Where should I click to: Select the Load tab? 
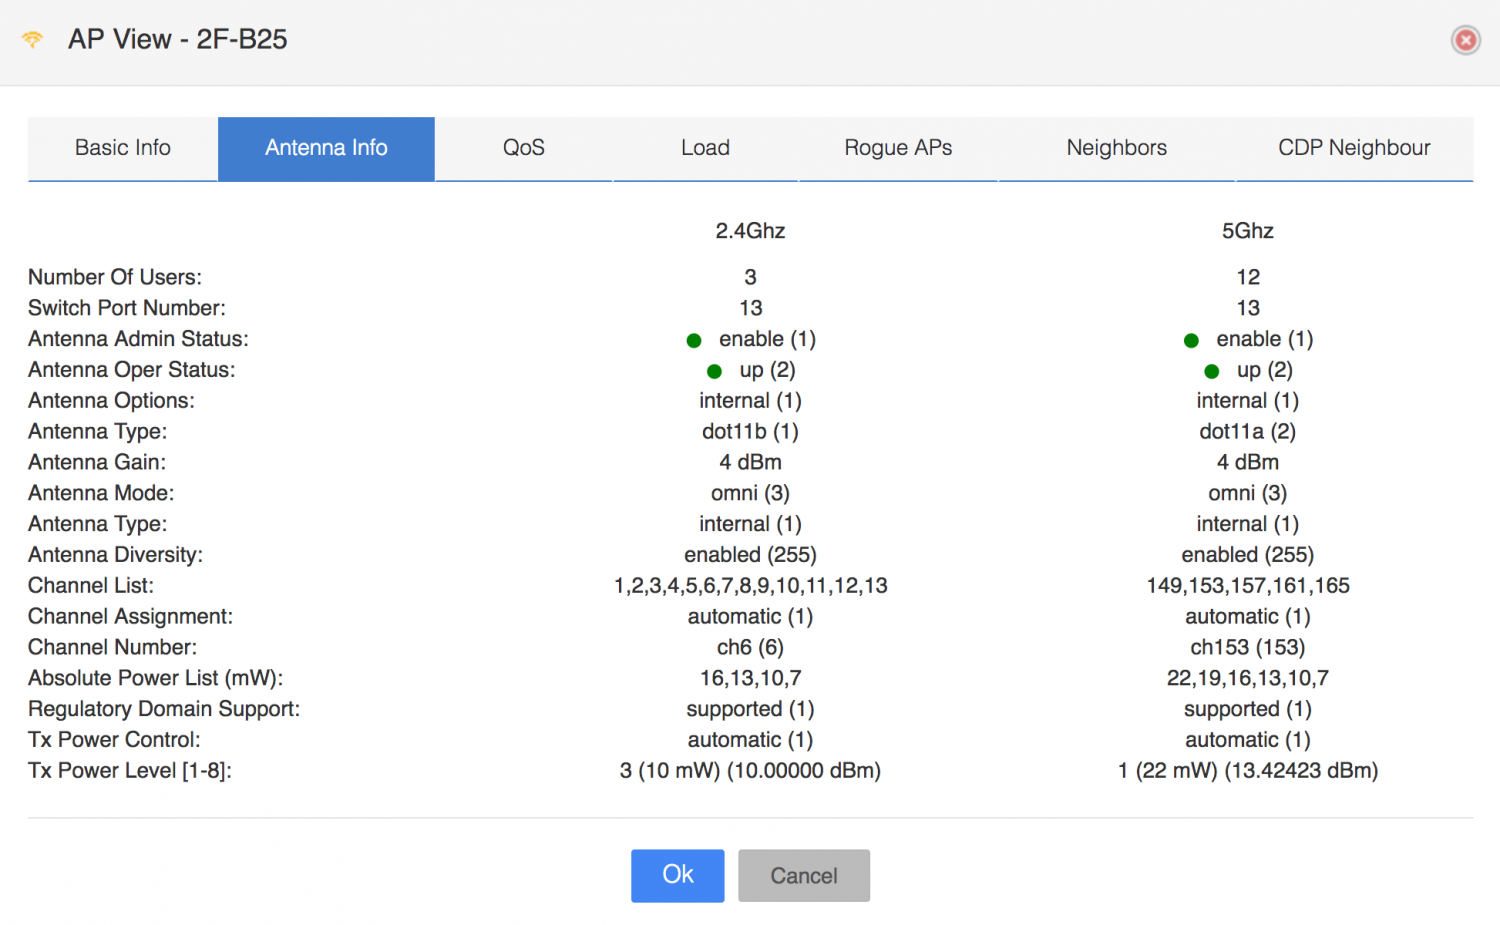tap(705, 148)
